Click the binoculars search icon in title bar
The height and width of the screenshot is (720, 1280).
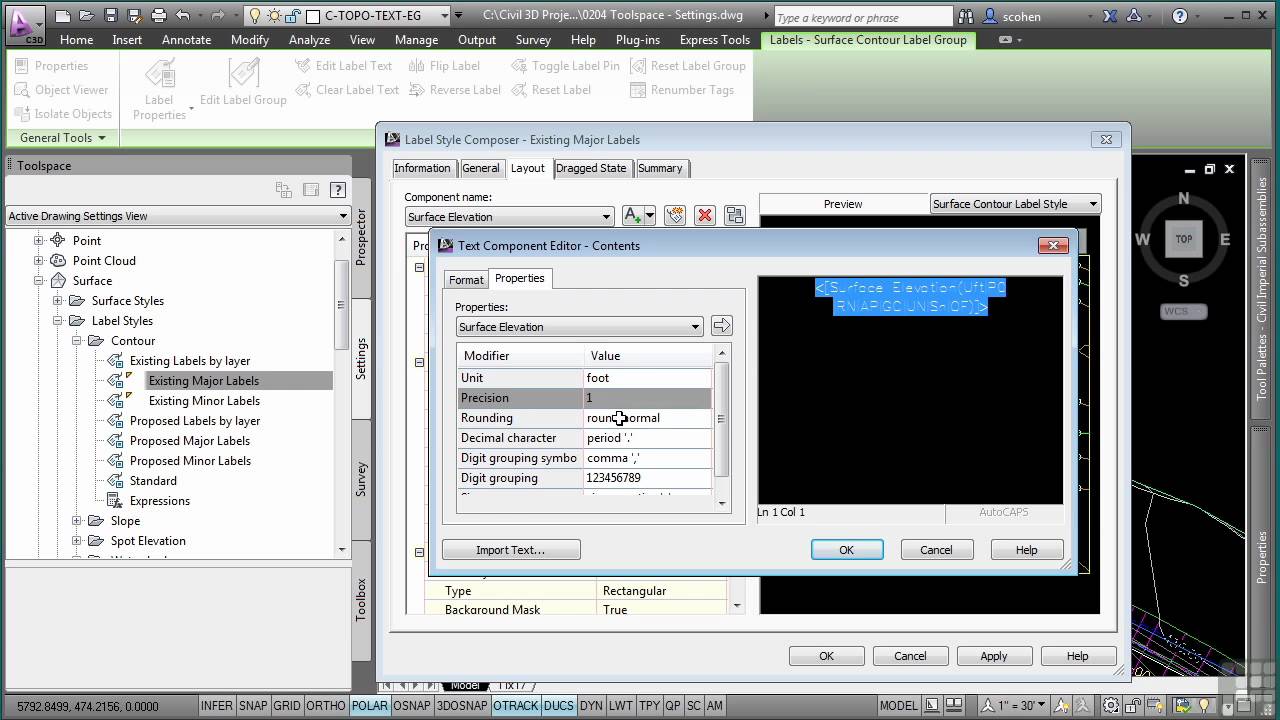(966, 16)
